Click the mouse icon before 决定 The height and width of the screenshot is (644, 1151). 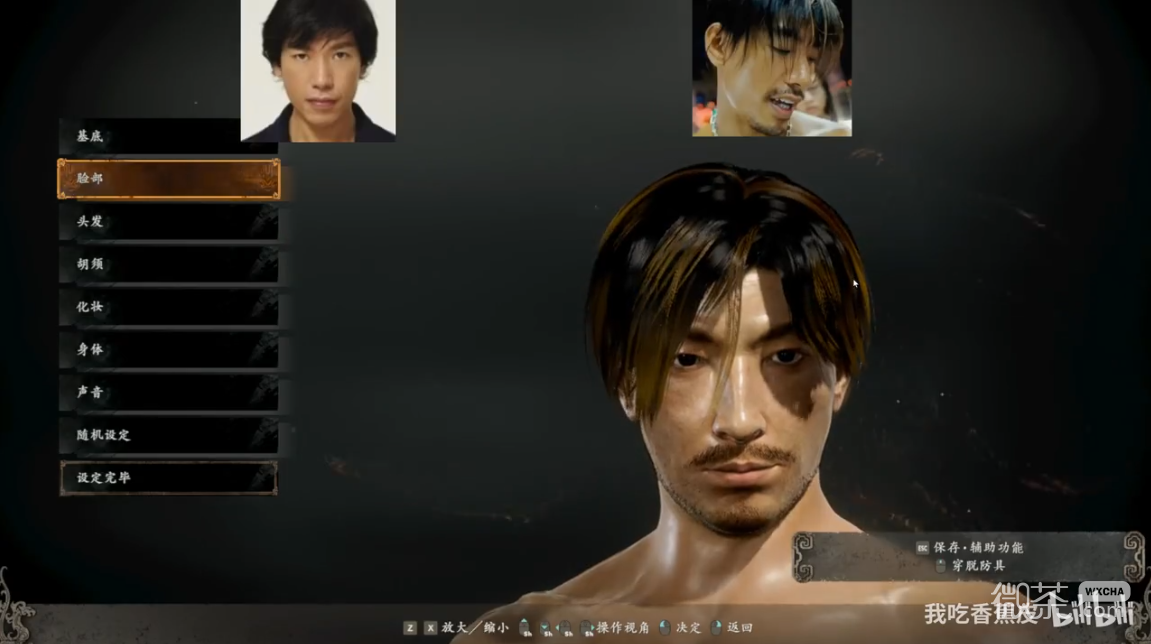coord(664,627)
